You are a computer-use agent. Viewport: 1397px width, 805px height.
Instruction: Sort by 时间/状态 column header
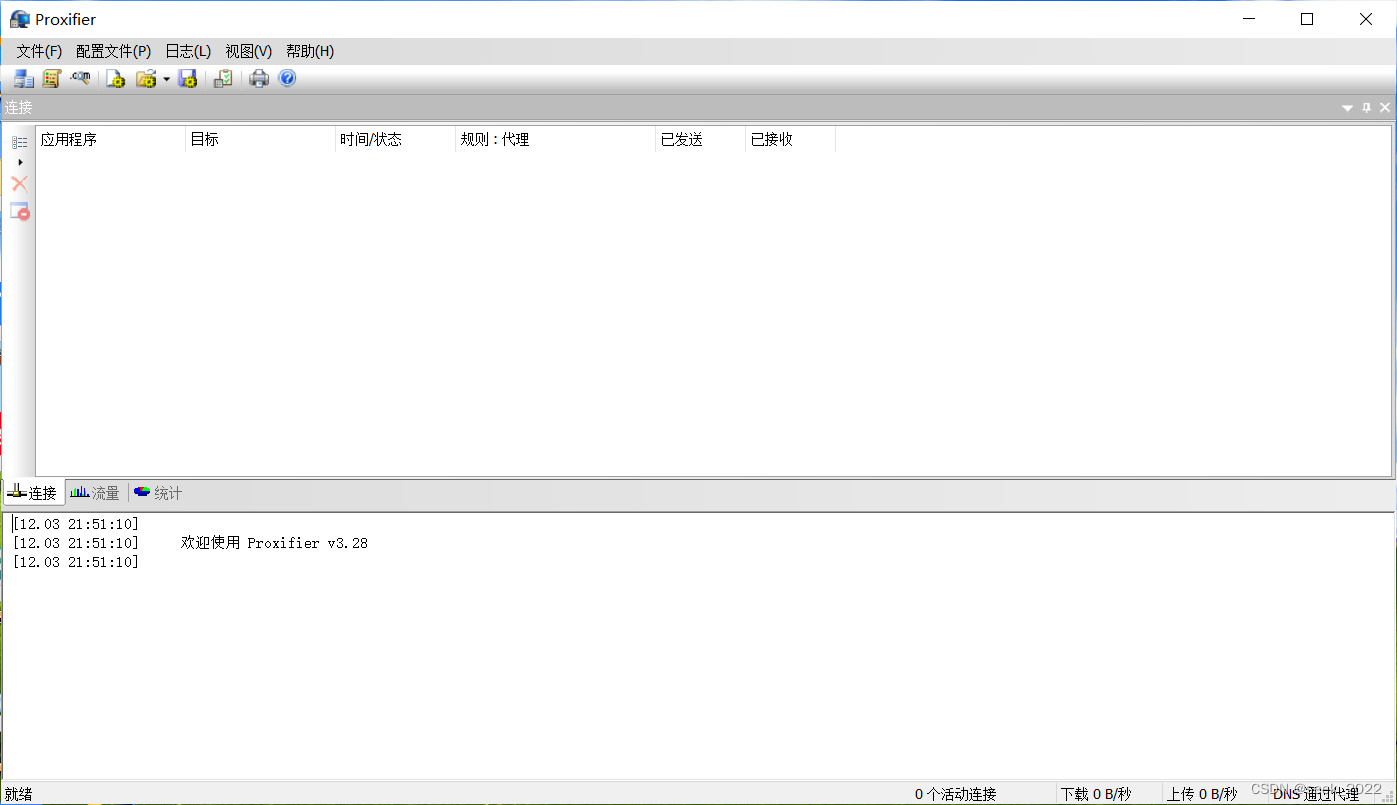396,139
